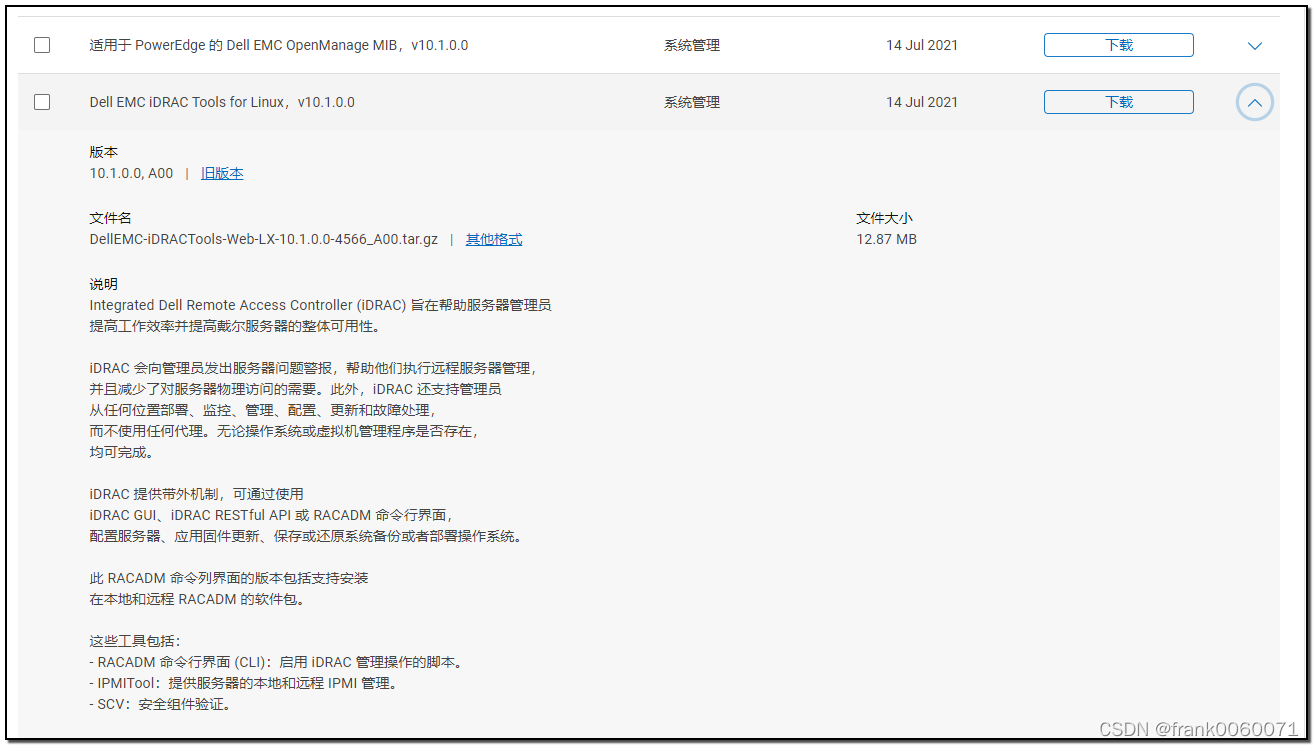This screenshot has height=746, width=1314.
Task: Tick checkbox for OpenManage MIB v10.1.0.0 row
Action: point(42,45)
